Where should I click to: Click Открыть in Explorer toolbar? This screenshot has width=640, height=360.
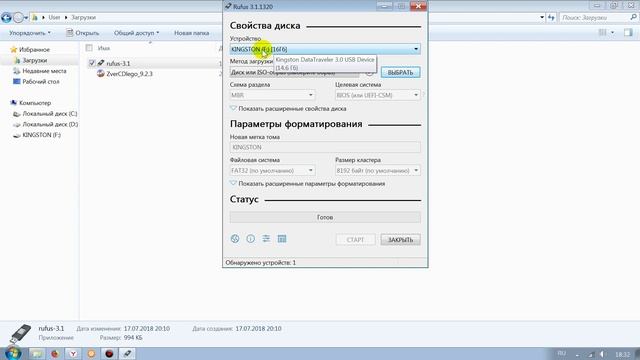click(x=82, y=33)
